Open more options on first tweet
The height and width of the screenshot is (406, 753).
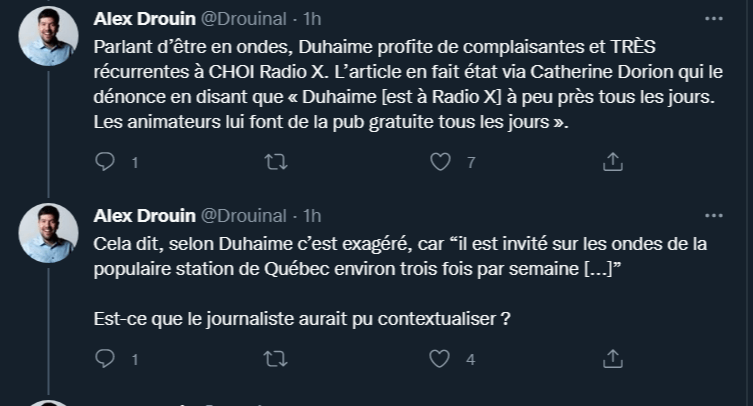714,19
